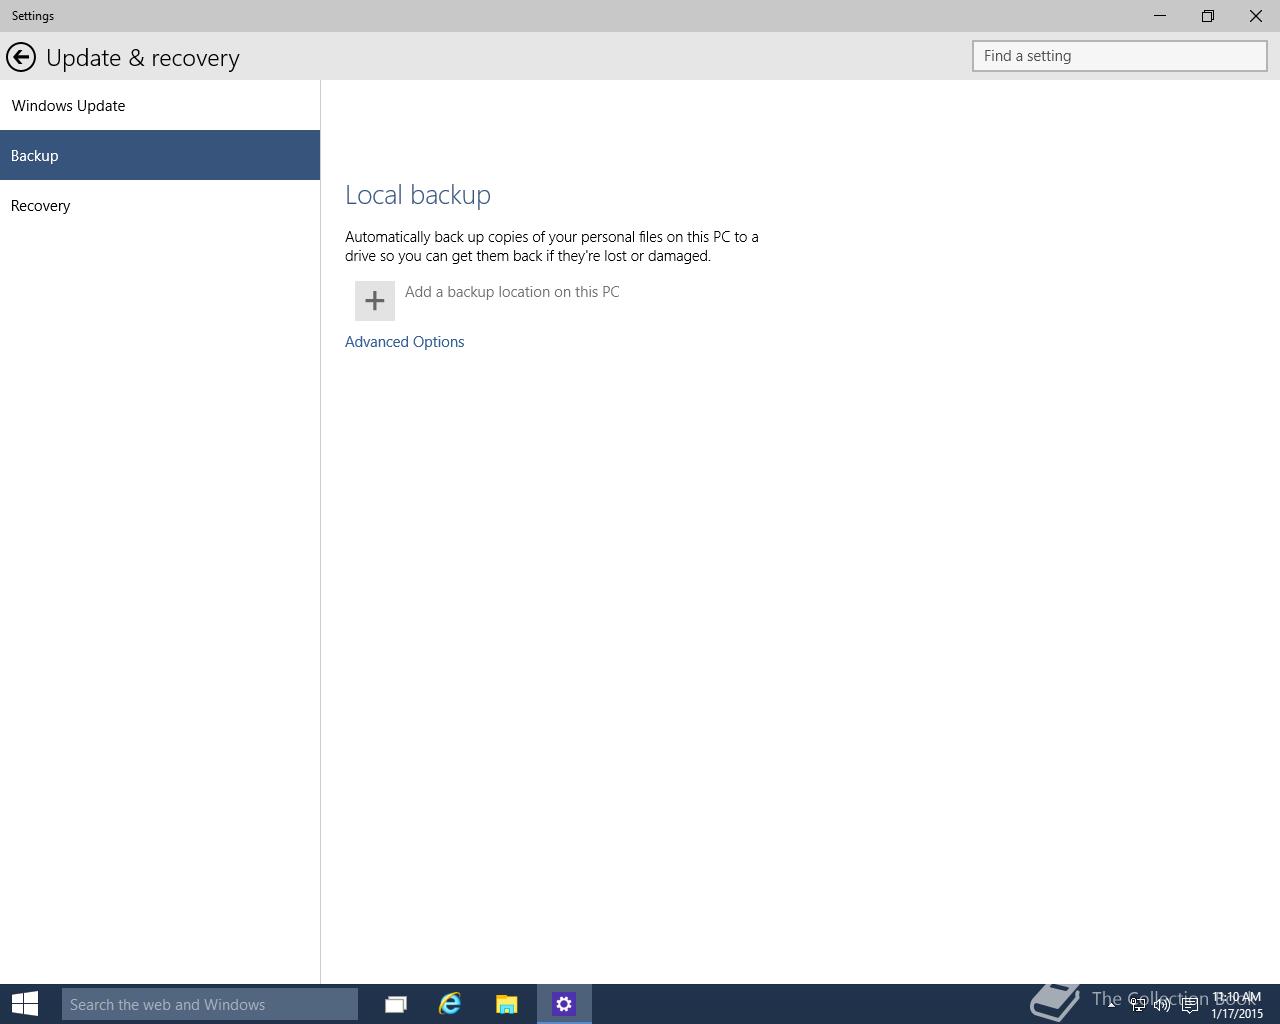Viewport: 1280px width, 1024px height.
Task: Click the plus icon to add backup location
Action: pyautogui.click(x=375, y=301)
